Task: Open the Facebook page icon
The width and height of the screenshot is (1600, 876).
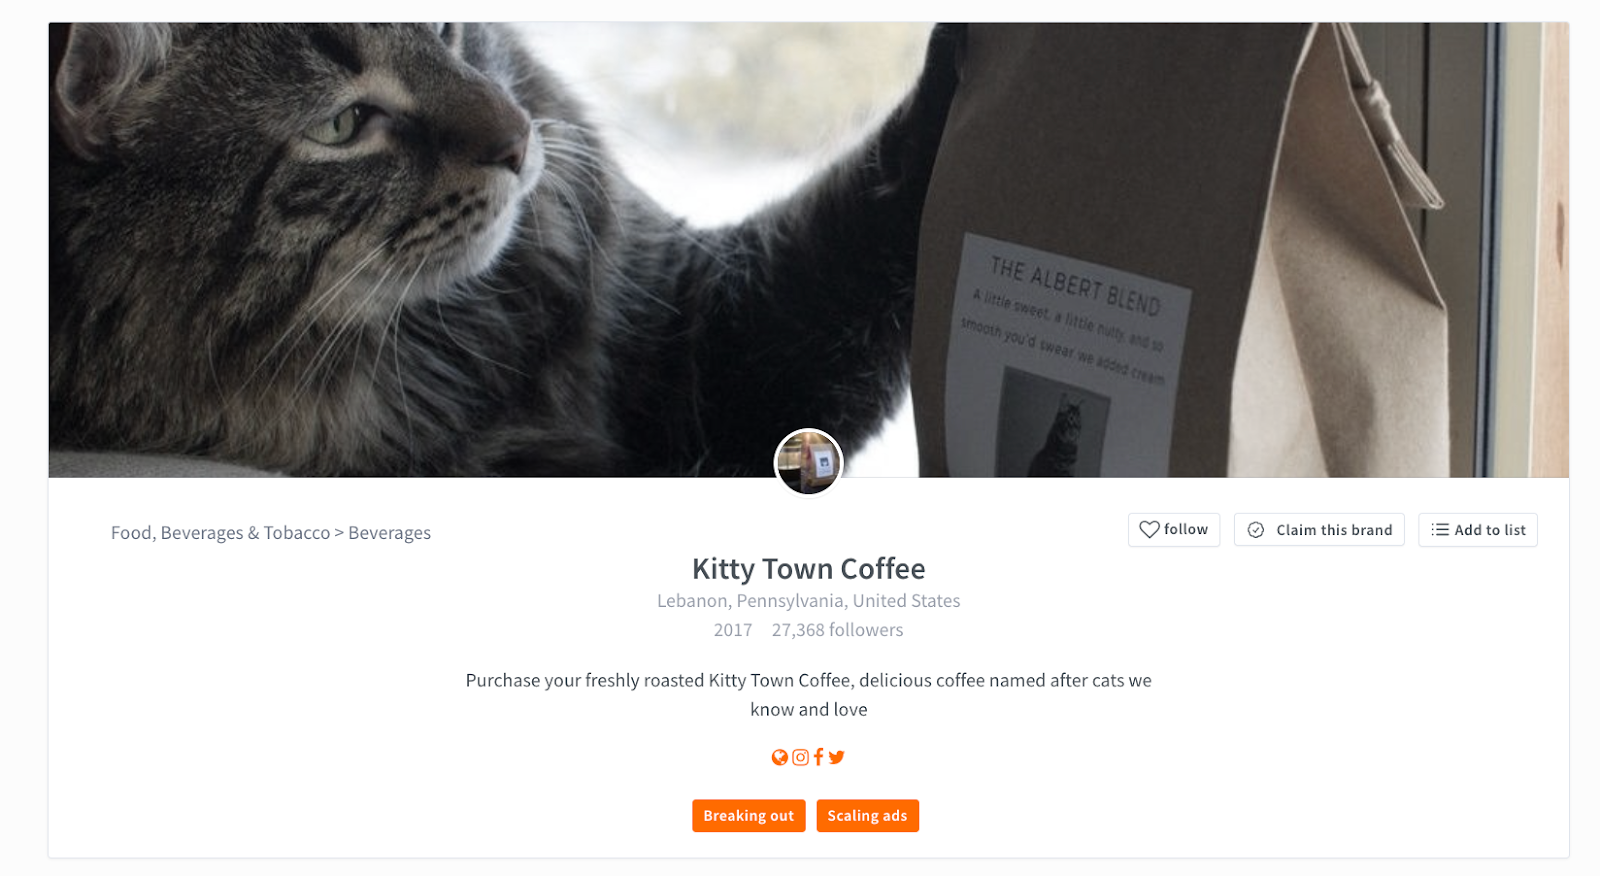Action: pos(818,757)
